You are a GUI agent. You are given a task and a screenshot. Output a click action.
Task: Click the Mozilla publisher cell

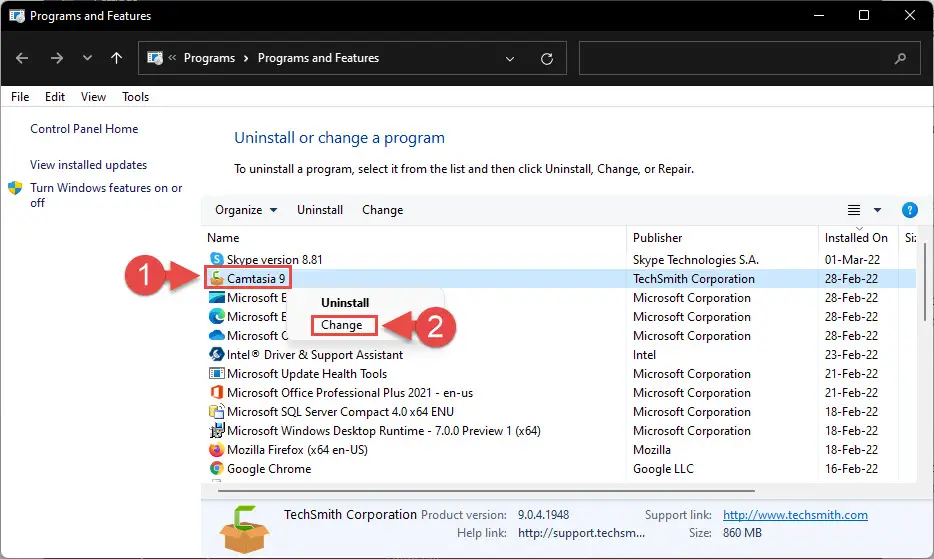[652, 449]
